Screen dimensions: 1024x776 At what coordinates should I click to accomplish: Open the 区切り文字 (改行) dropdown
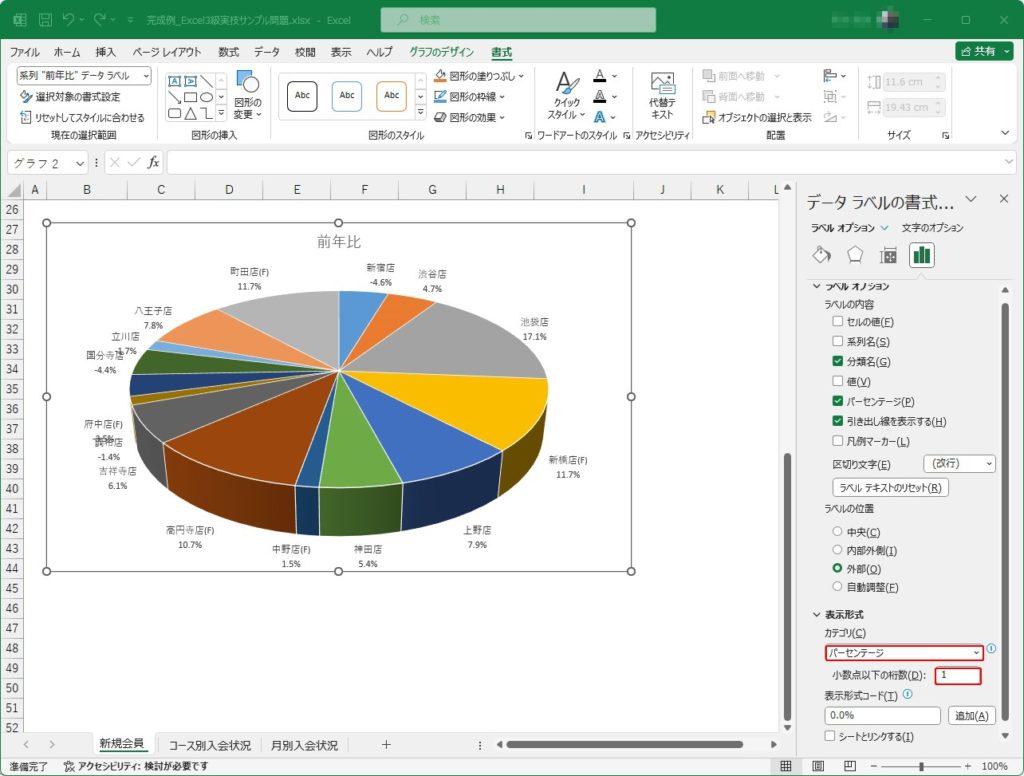(x=959, y=464)
